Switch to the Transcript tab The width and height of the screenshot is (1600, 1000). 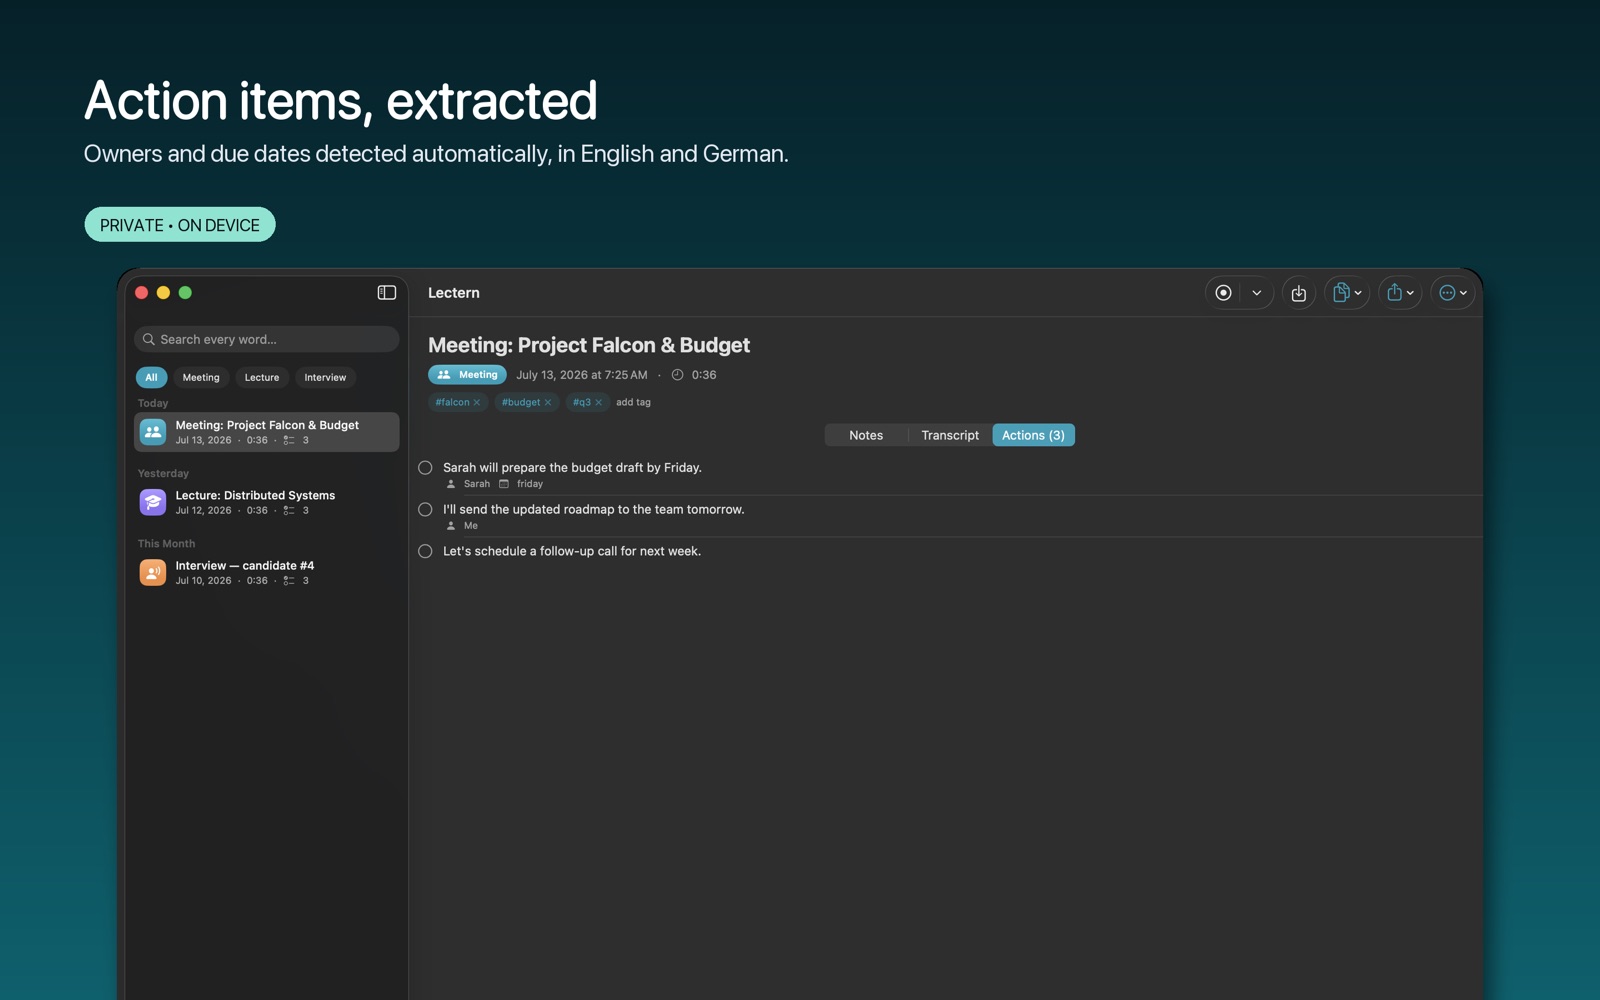tap(950, 435)
